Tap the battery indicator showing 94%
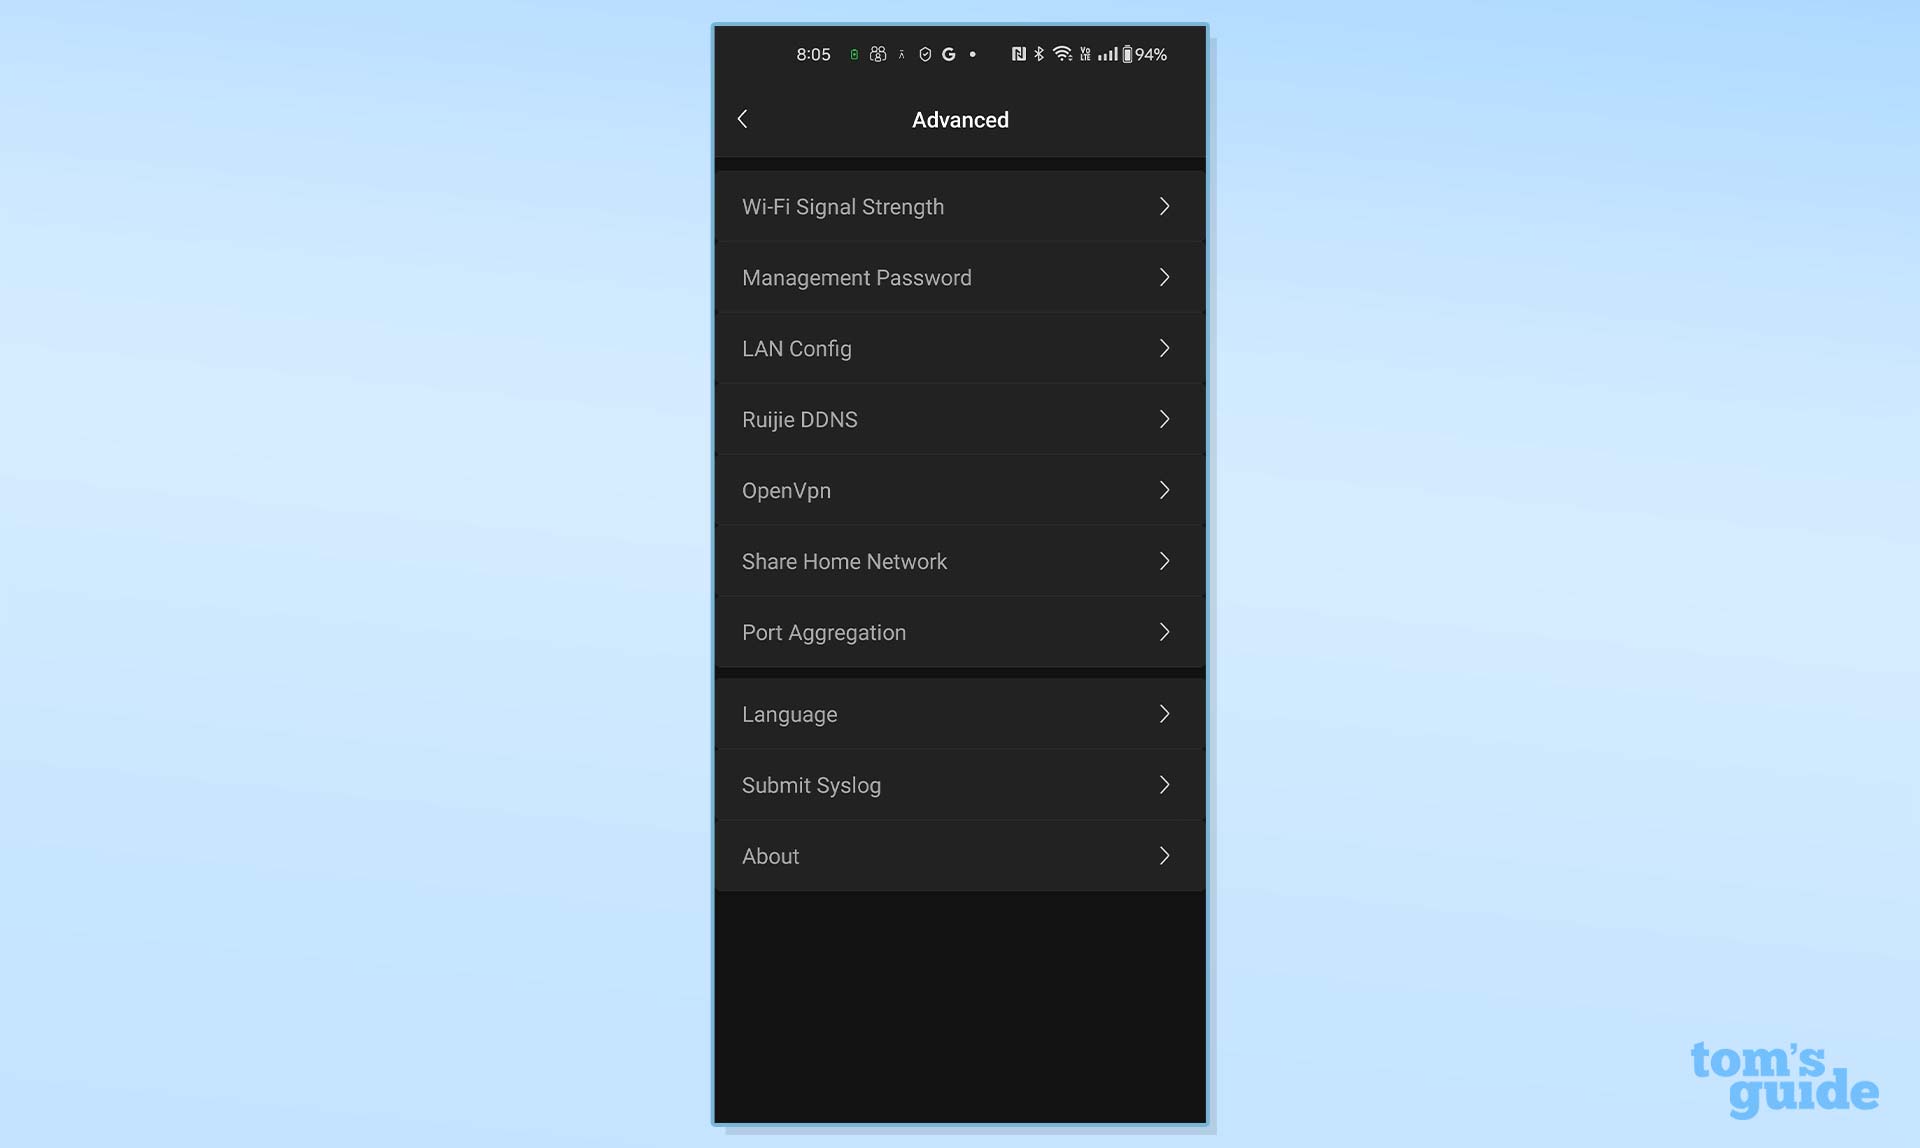 (x=1144, y=54)
